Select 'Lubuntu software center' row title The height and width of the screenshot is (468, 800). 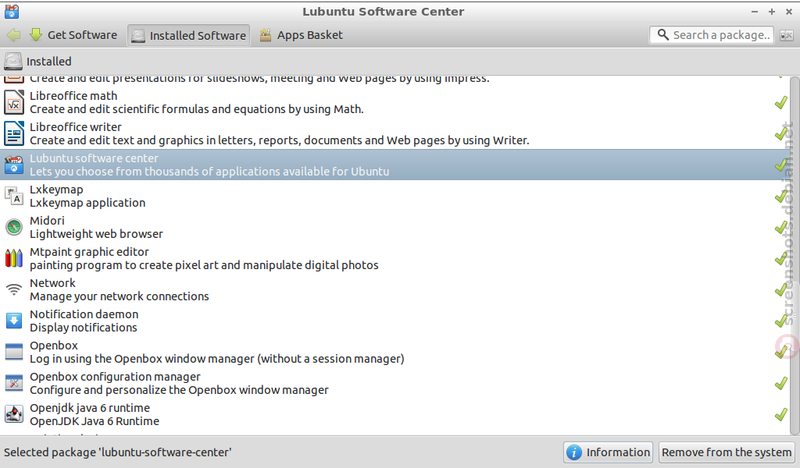[94, 158]
